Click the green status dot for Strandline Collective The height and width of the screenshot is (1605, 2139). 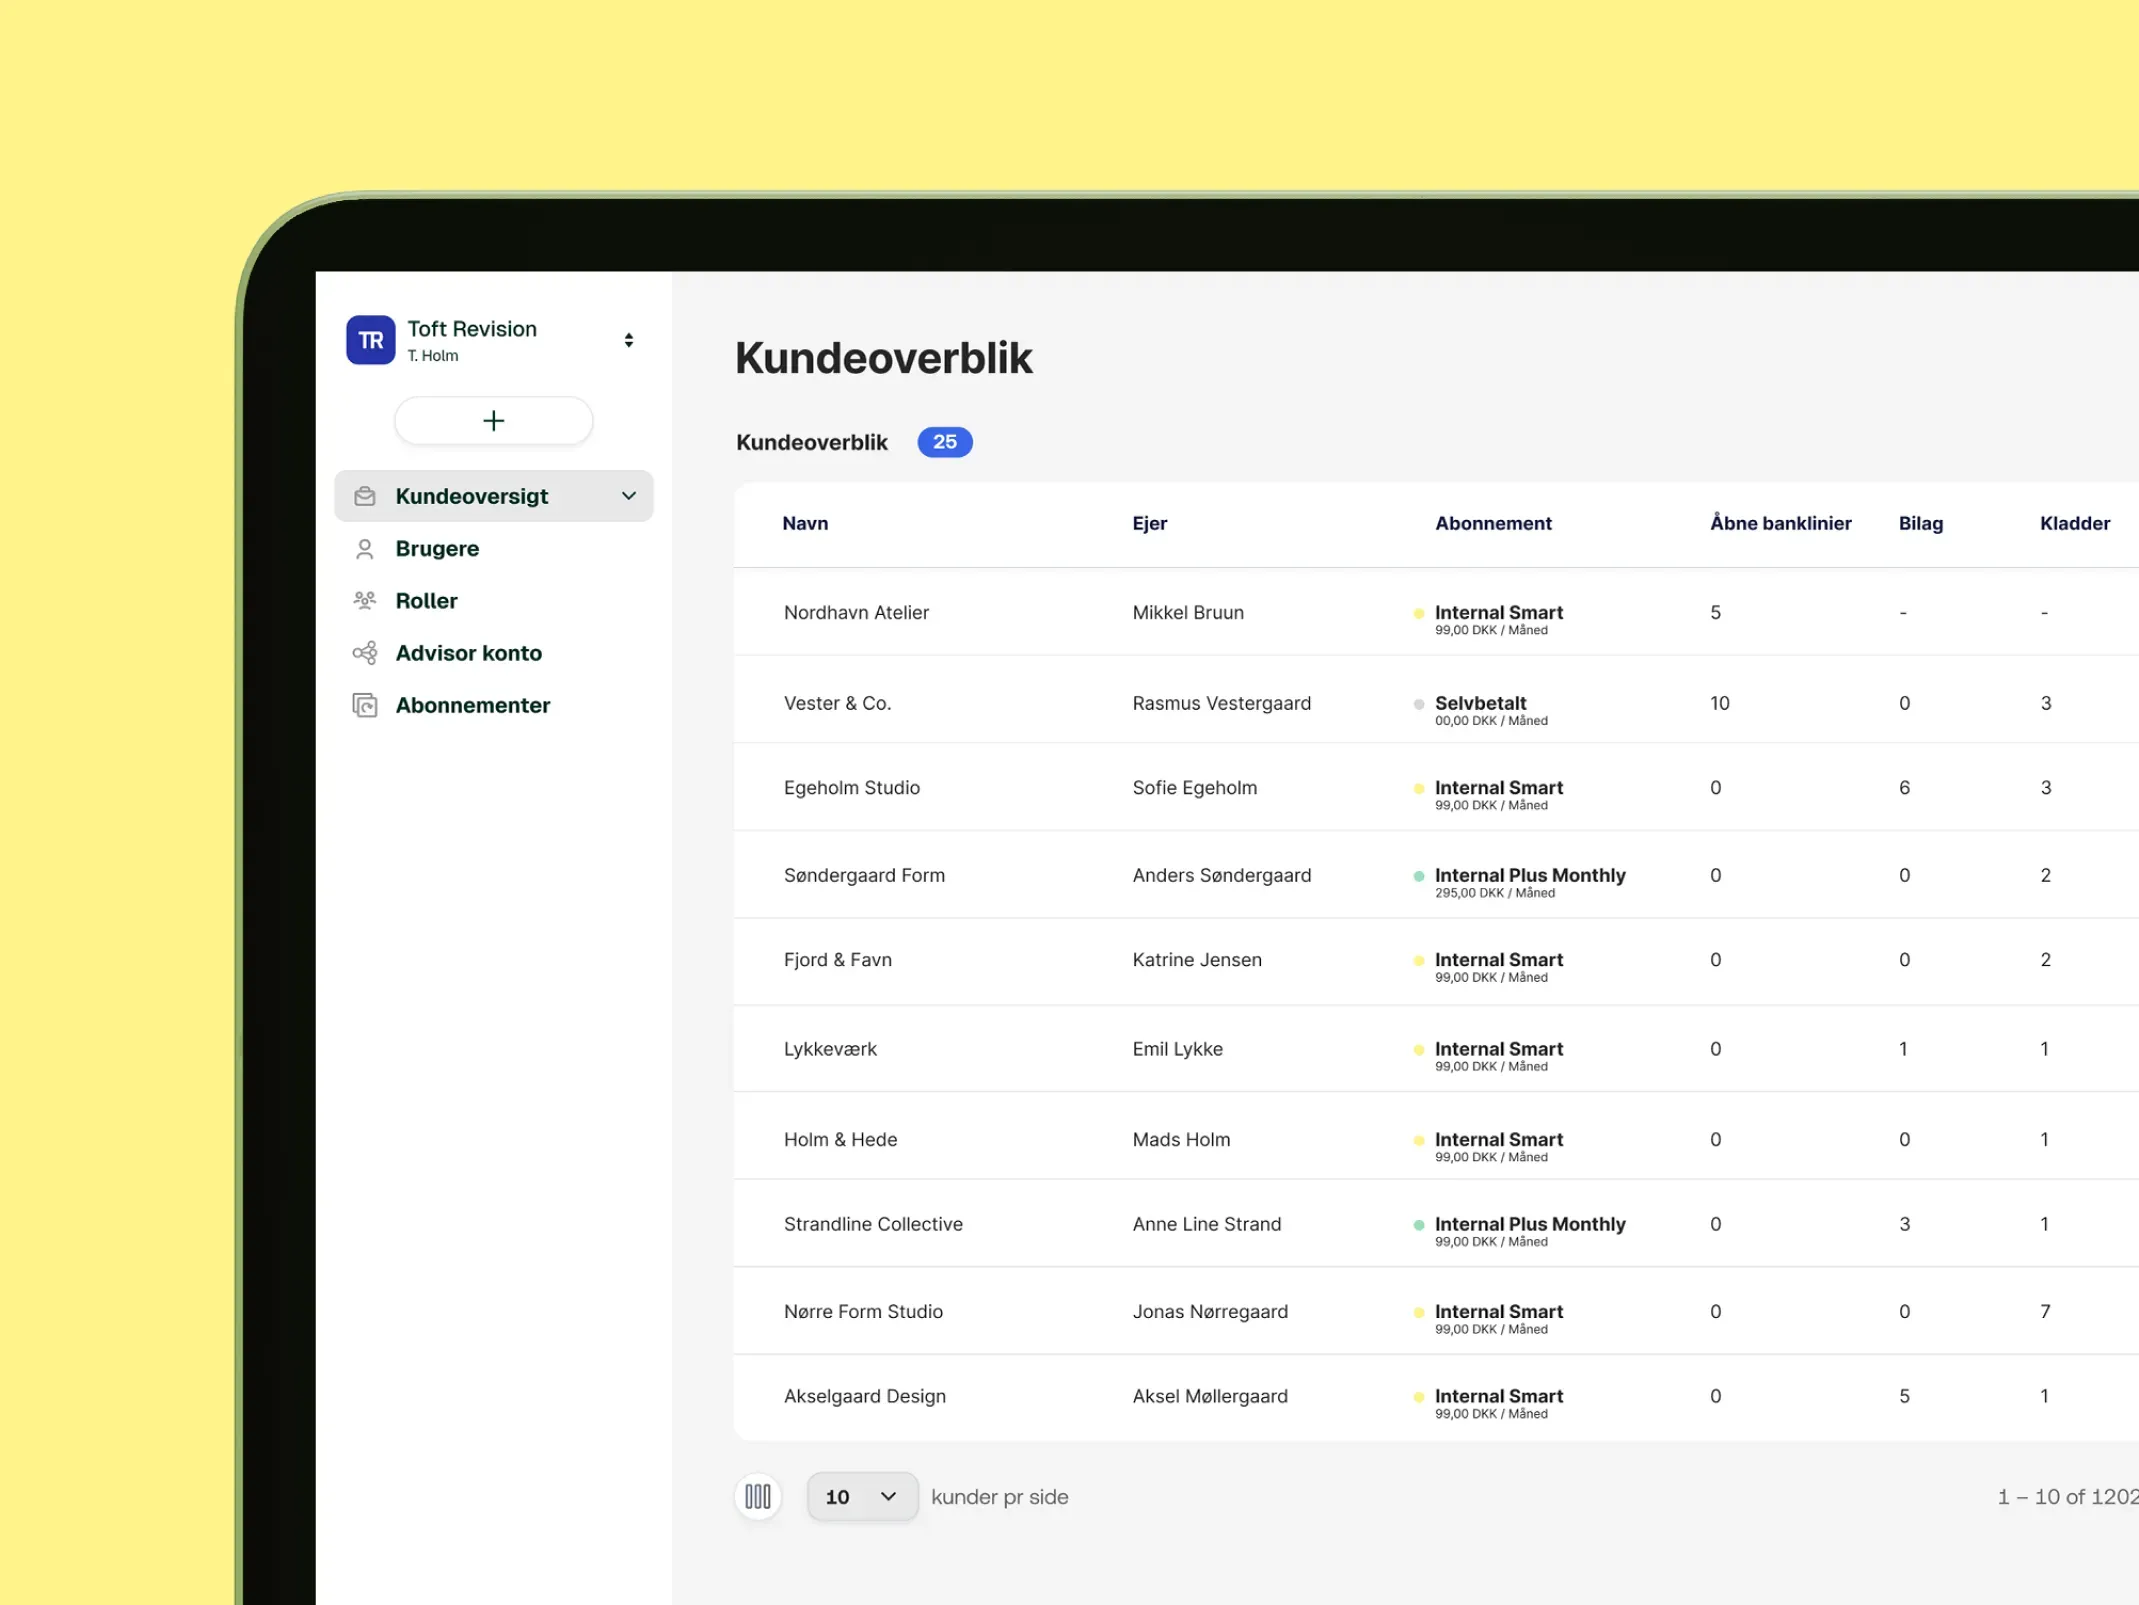tap(1419, 1225)
